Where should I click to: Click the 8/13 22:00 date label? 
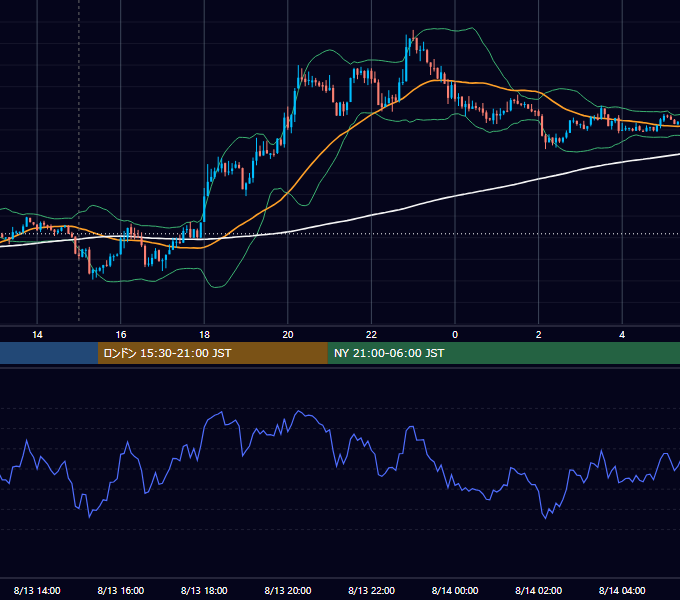[x=372, y=590]
